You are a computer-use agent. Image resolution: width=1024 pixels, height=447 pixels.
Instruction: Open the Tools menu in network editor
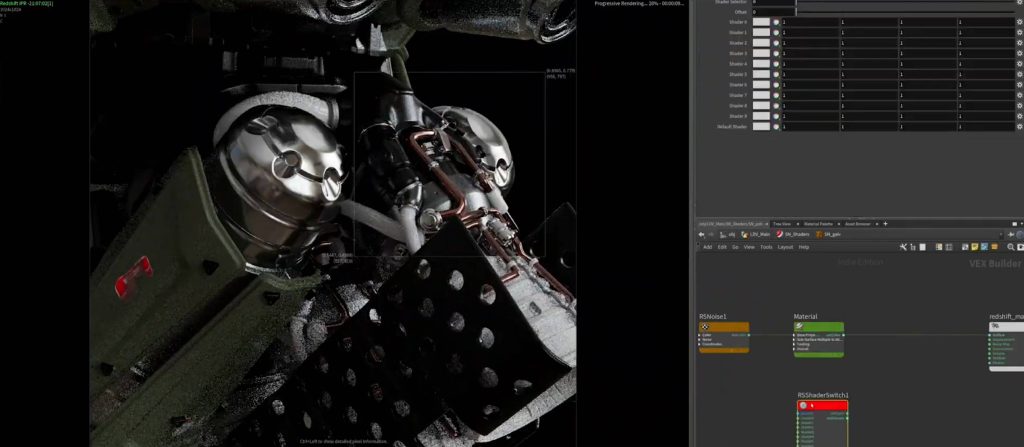click(766, 246)
